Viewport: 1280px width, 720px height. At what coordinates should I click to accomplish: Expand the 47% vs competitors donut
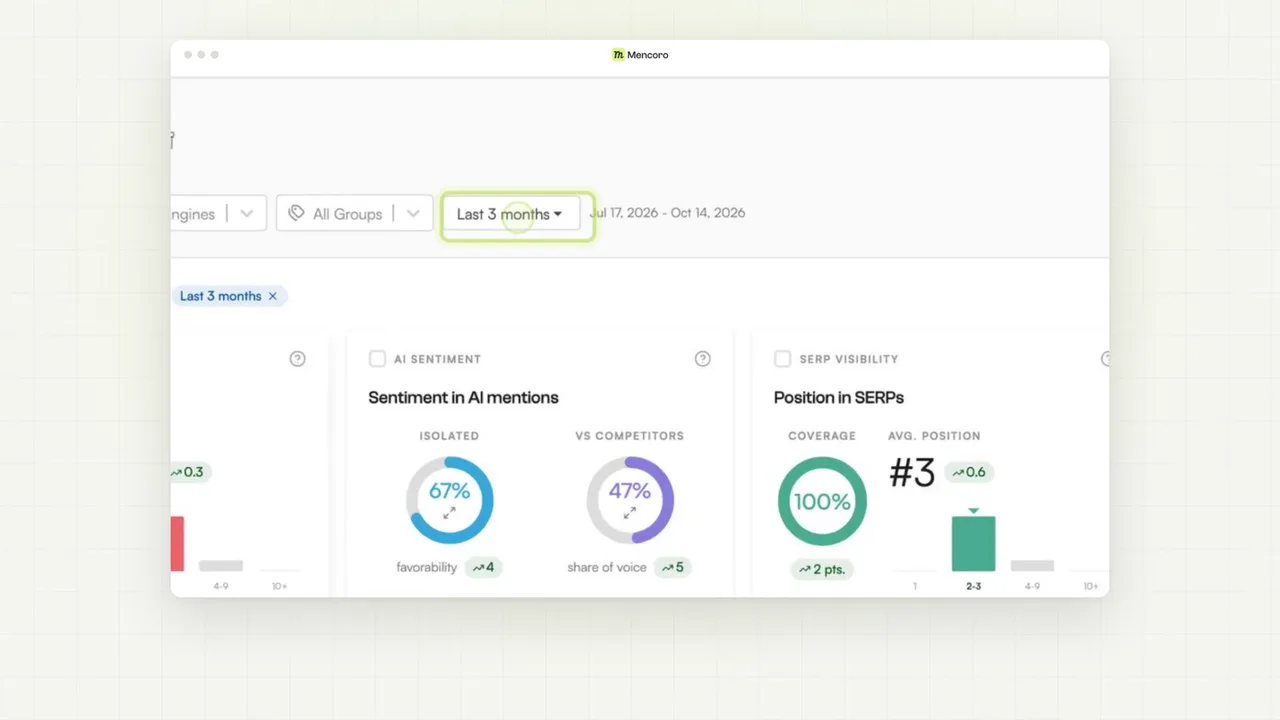629,512
